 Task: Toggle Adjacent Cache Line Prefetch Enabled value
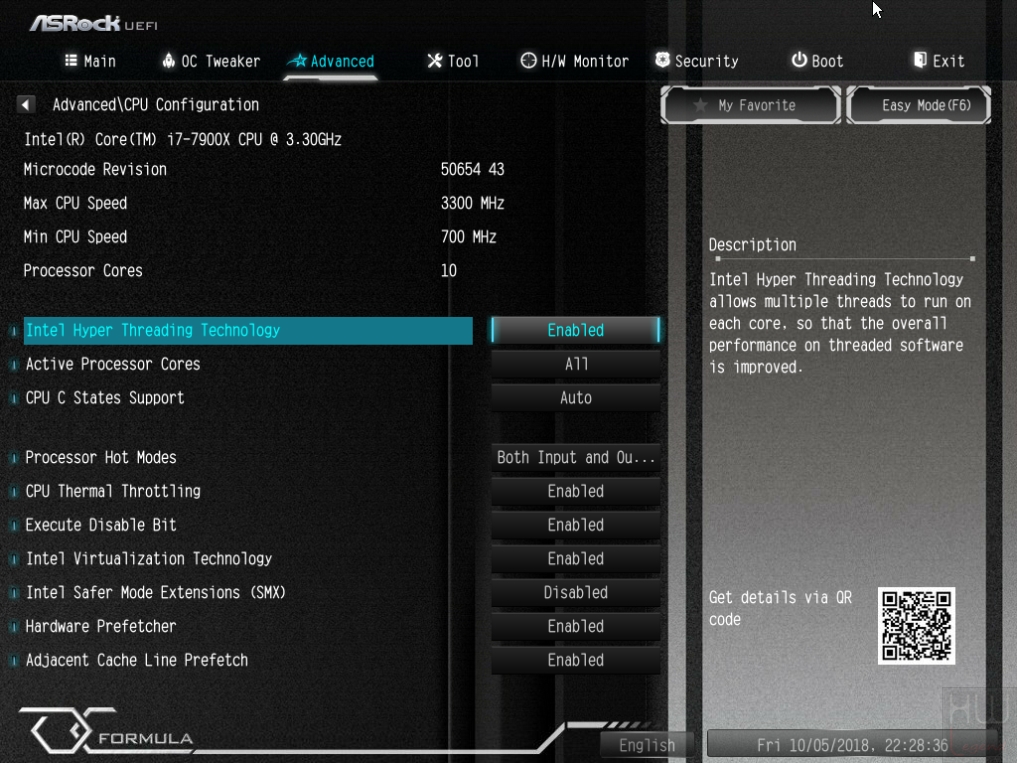click(x=575, y=660)
